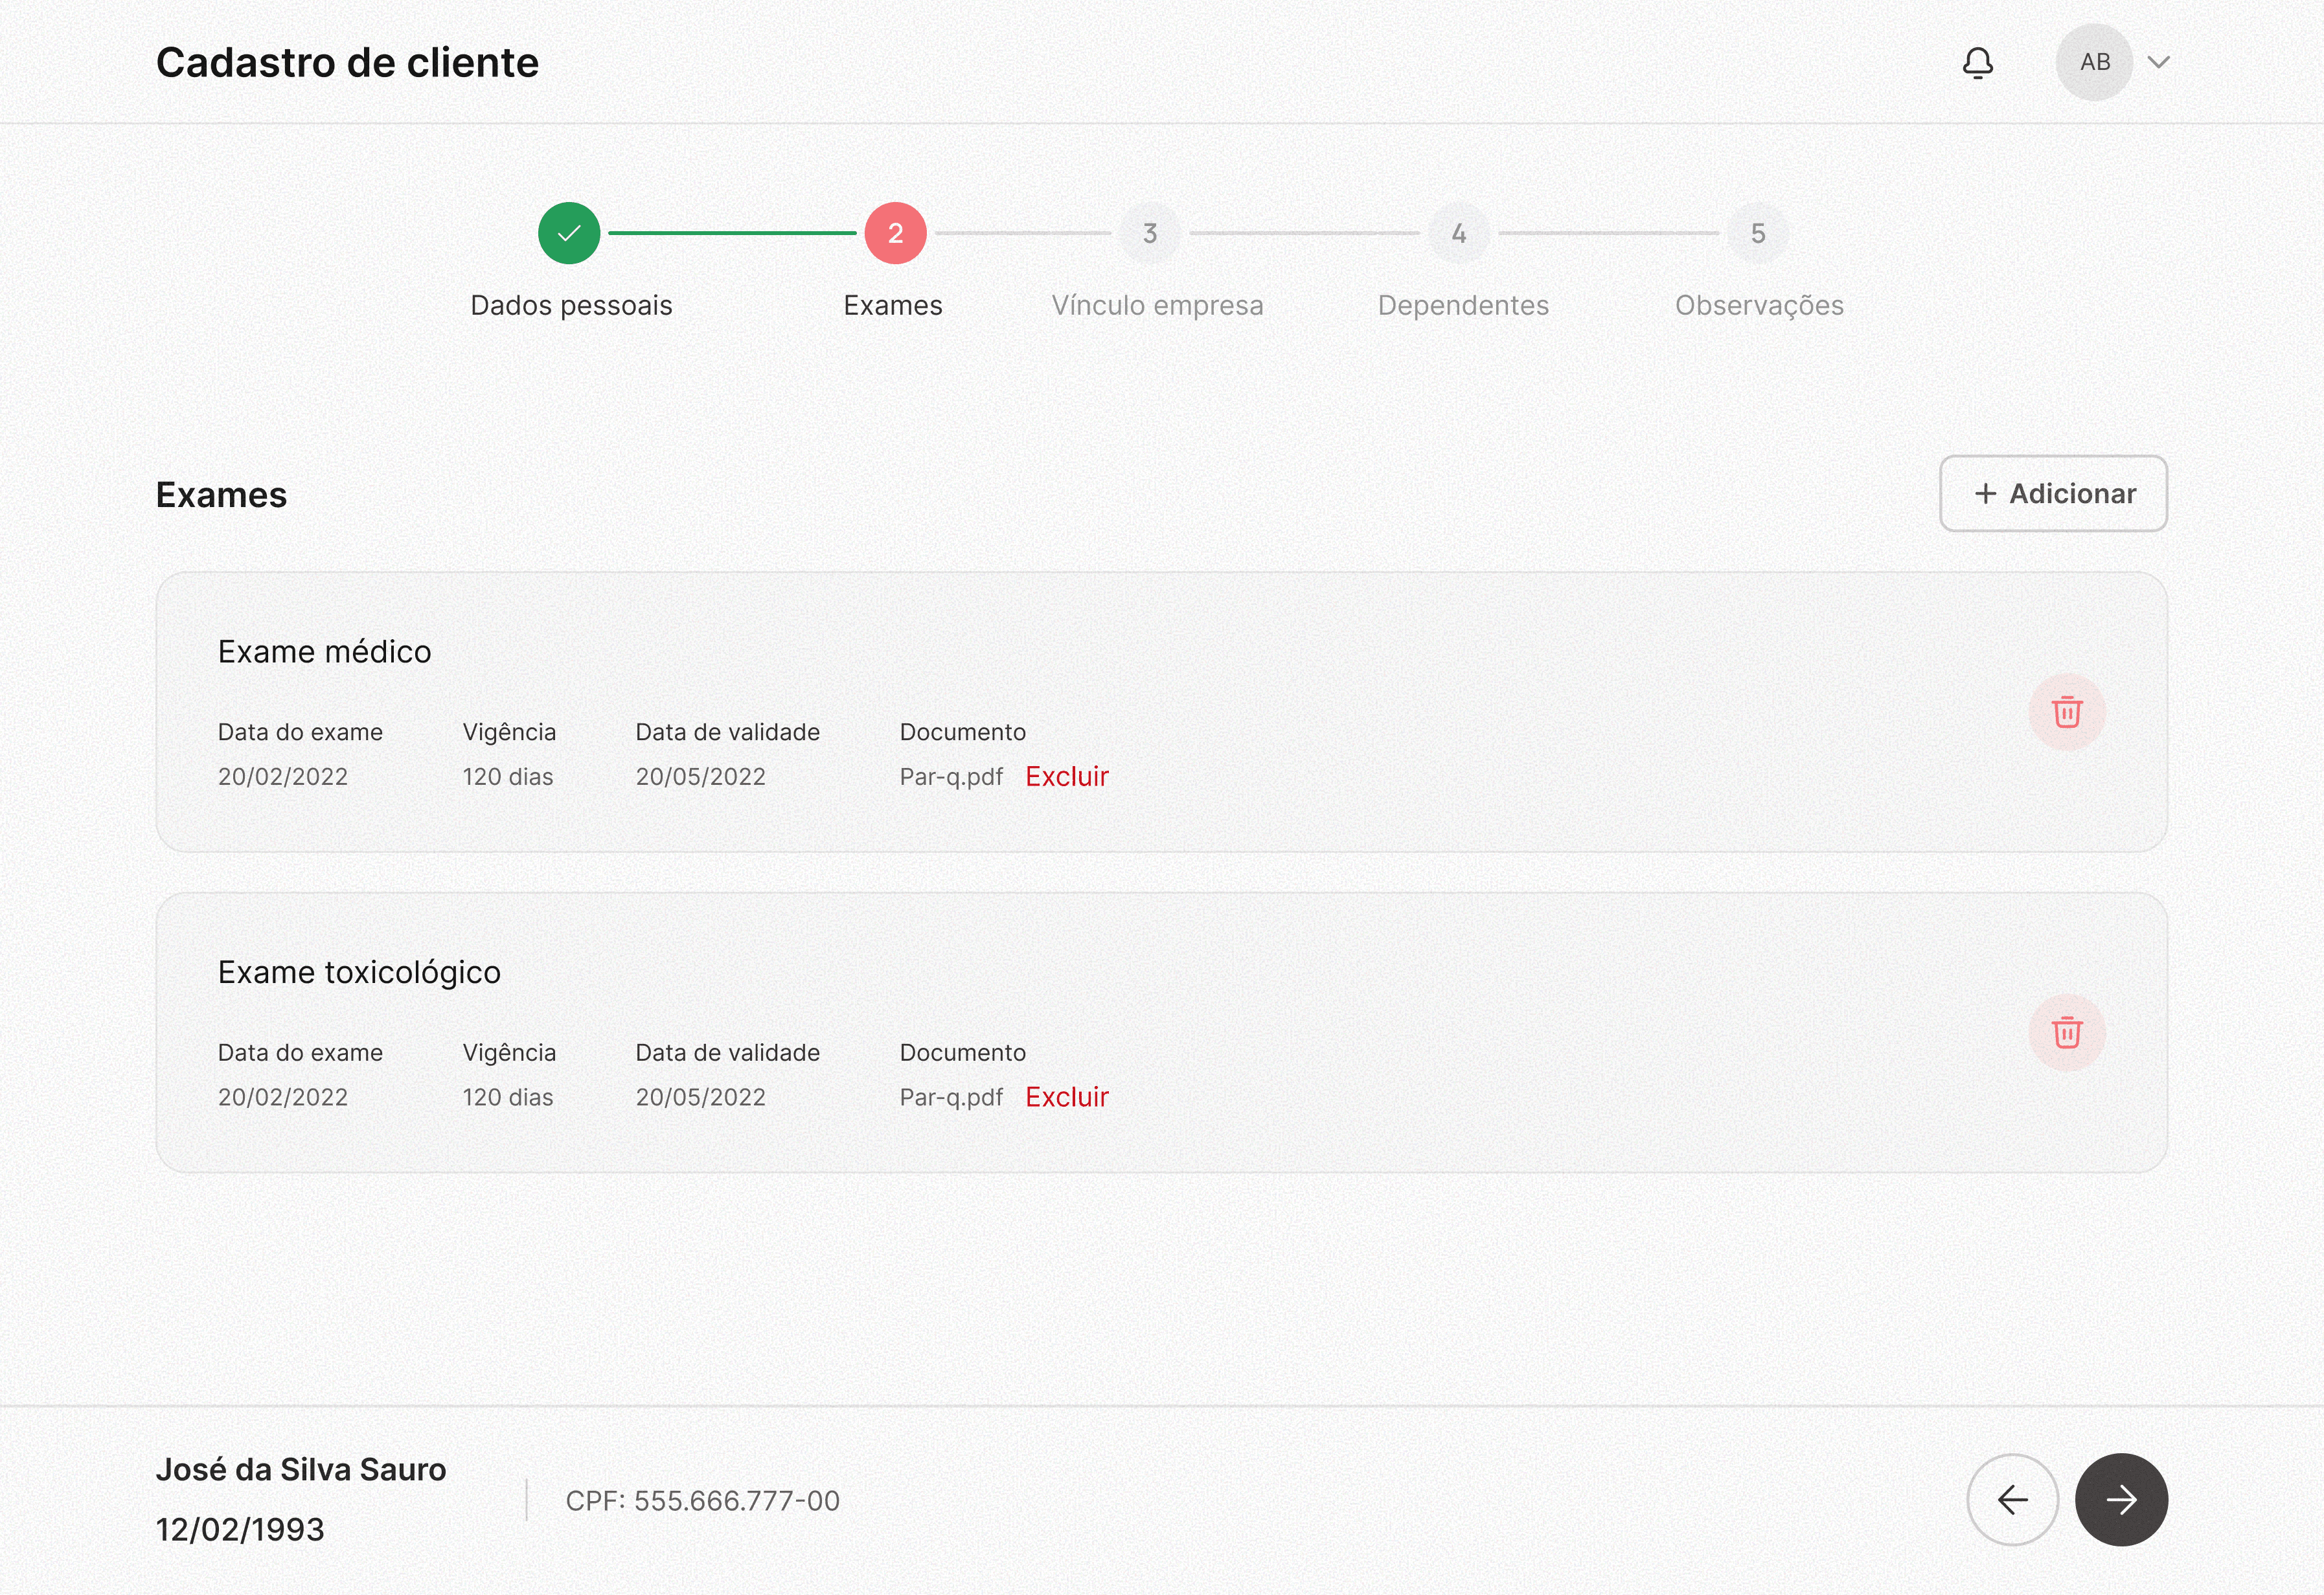Open the notifications bell
The height and width of the screenshot is (1595, 2324).
(x=1977, y=62)
